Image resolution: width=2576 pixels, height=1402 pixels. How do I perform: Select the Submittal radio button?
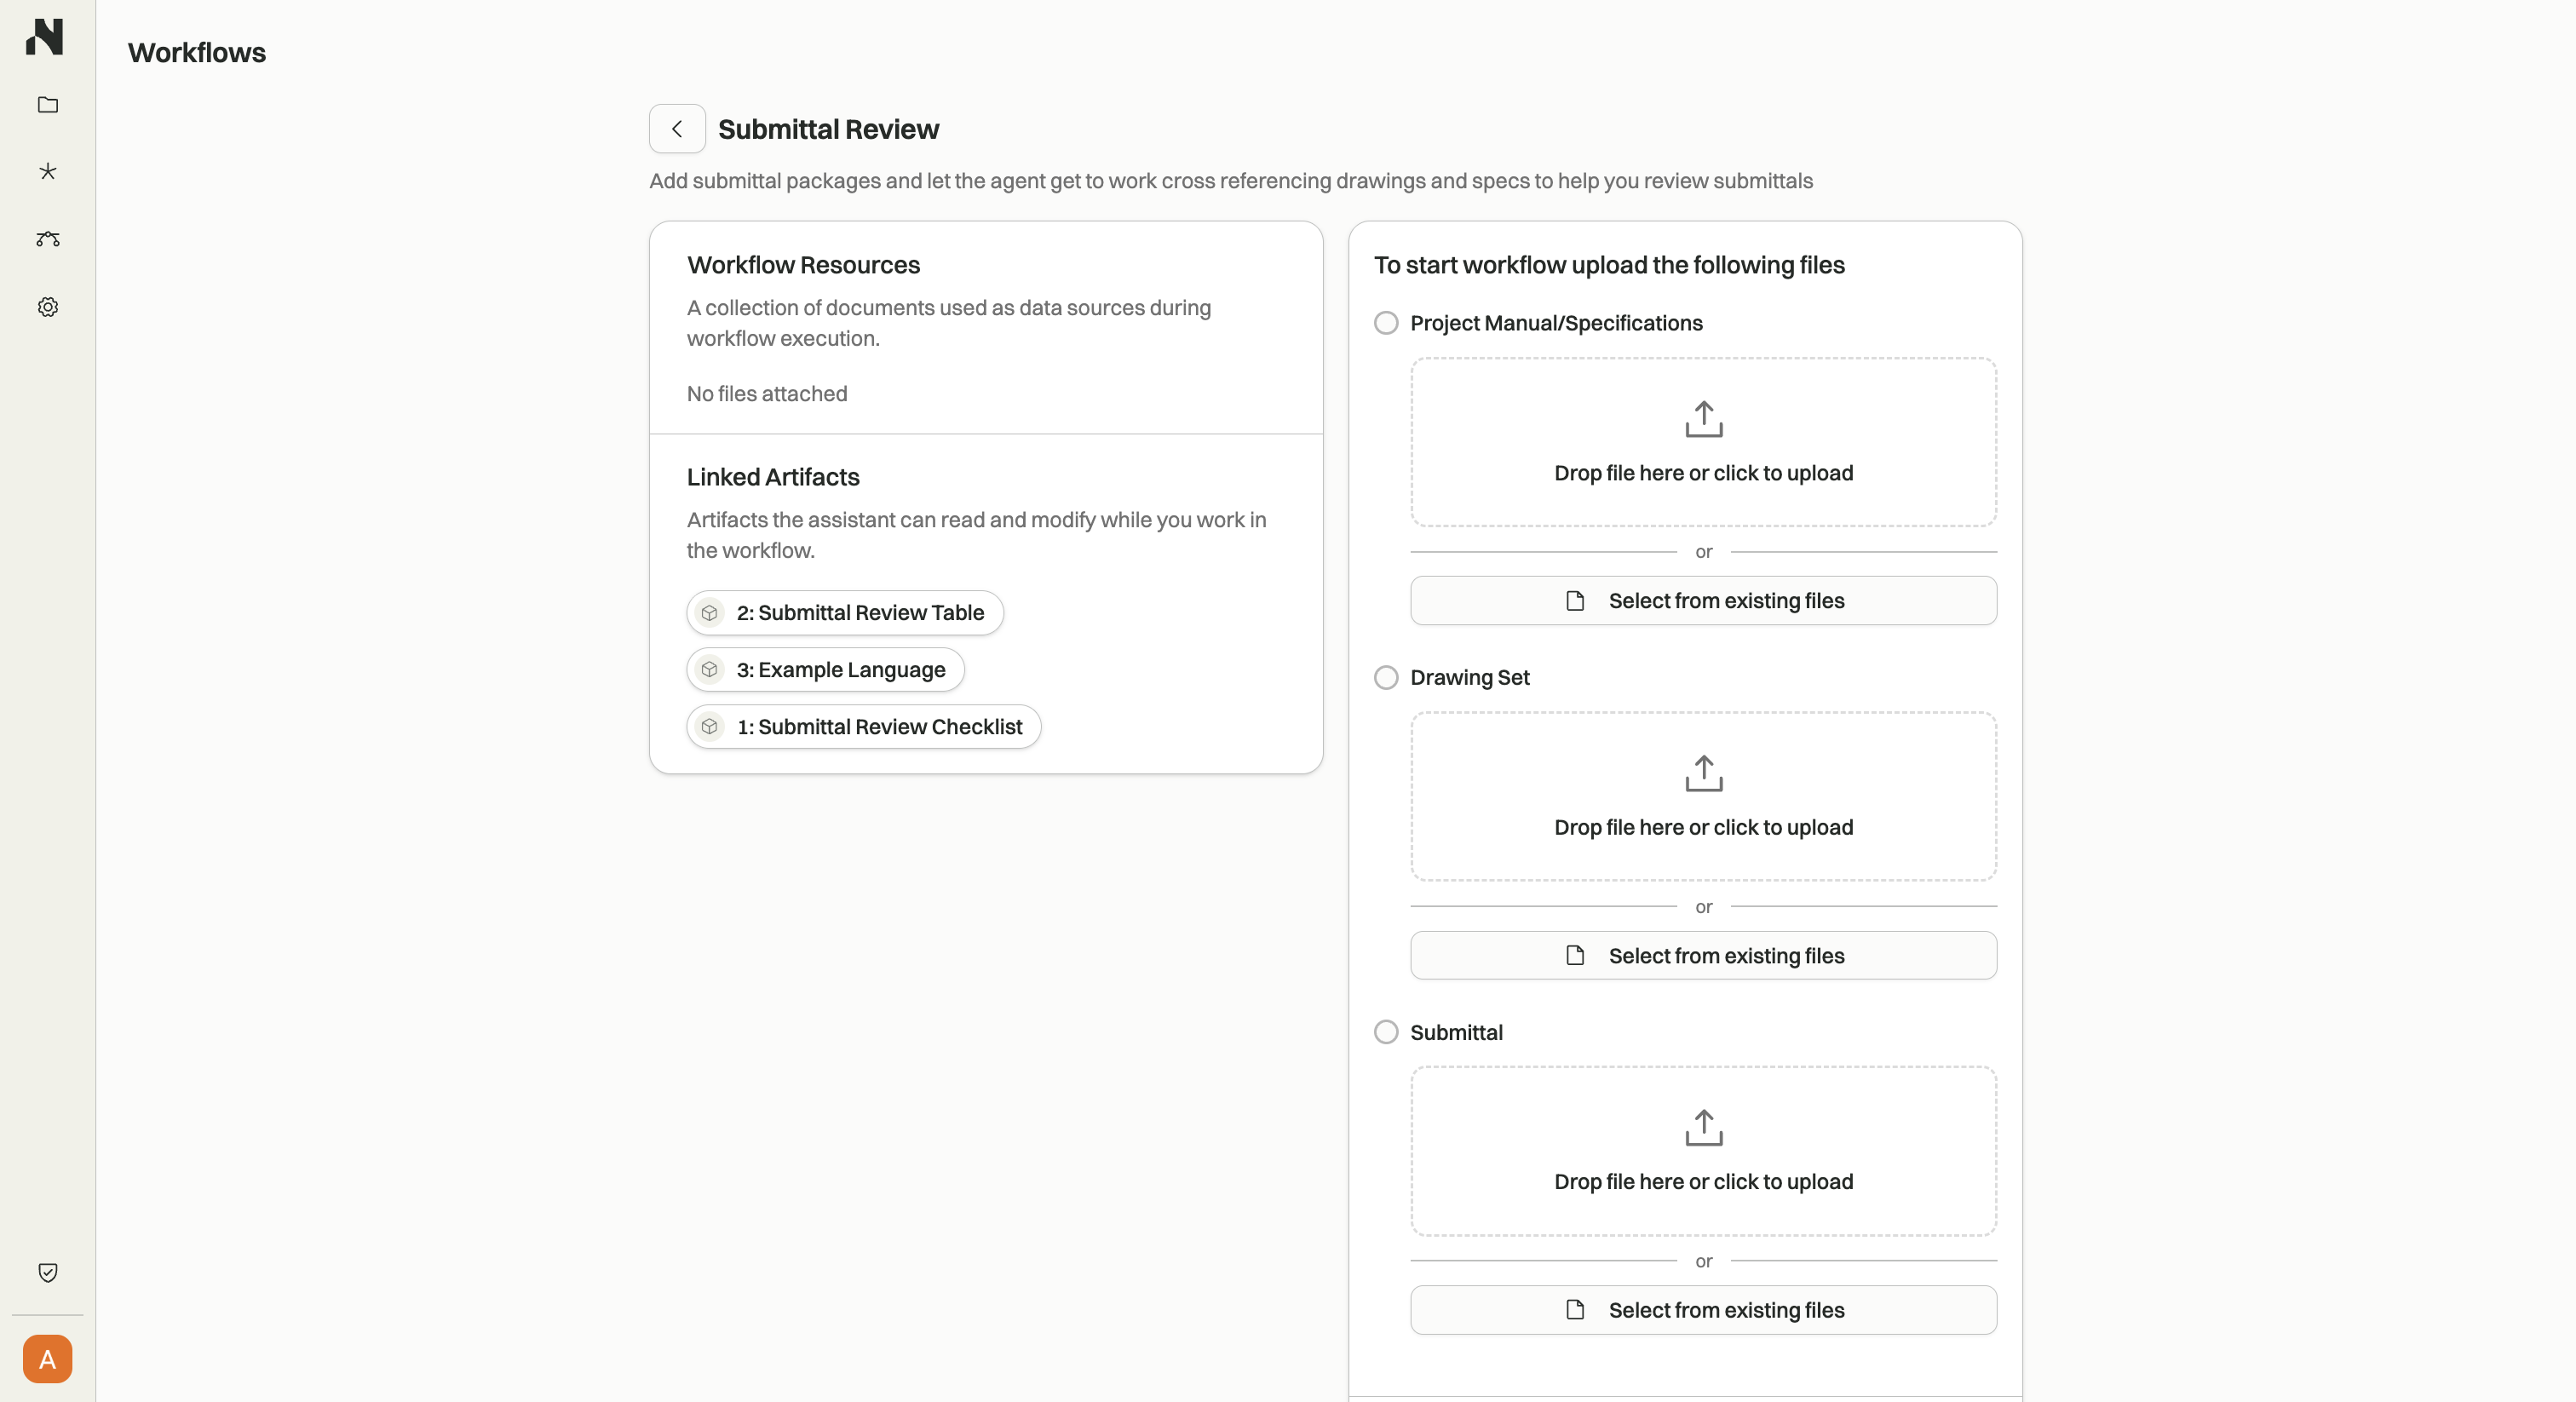click(x=1385, y=1031)
